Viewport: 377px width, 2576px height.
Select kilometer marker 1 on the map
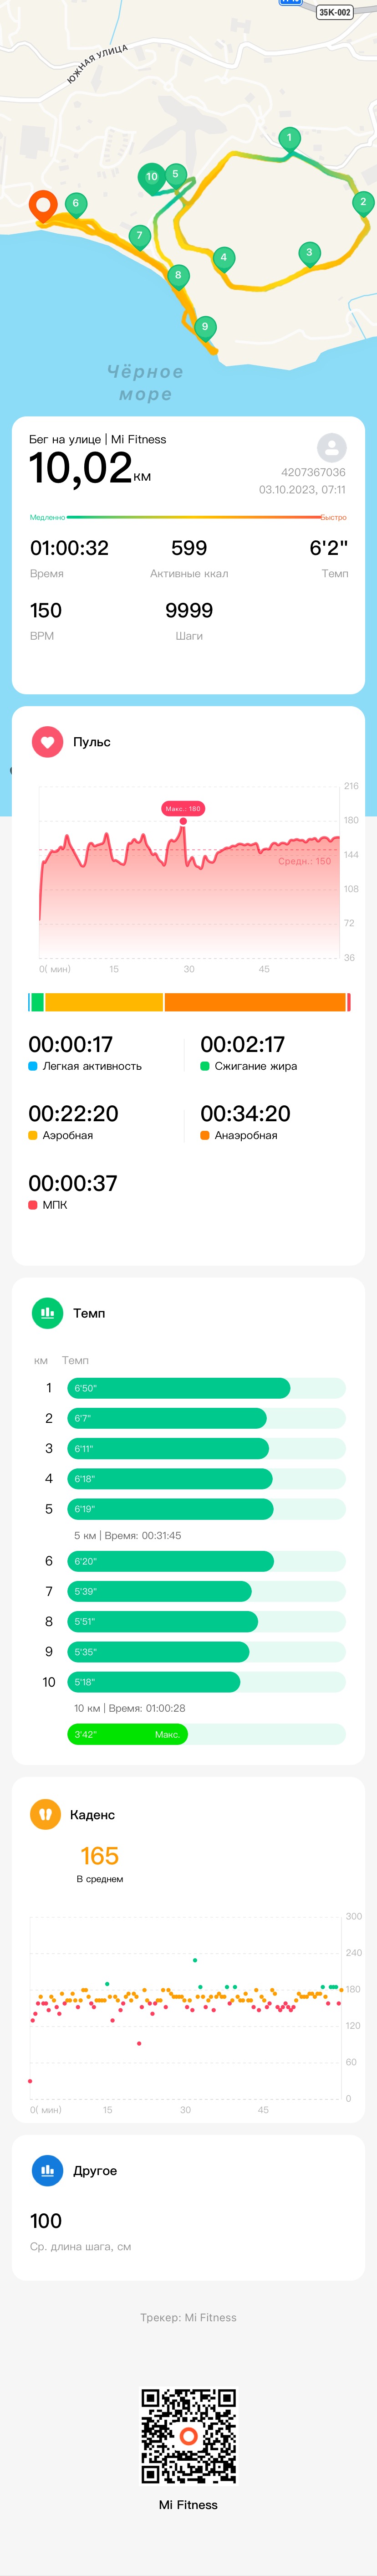coord(289,140)
